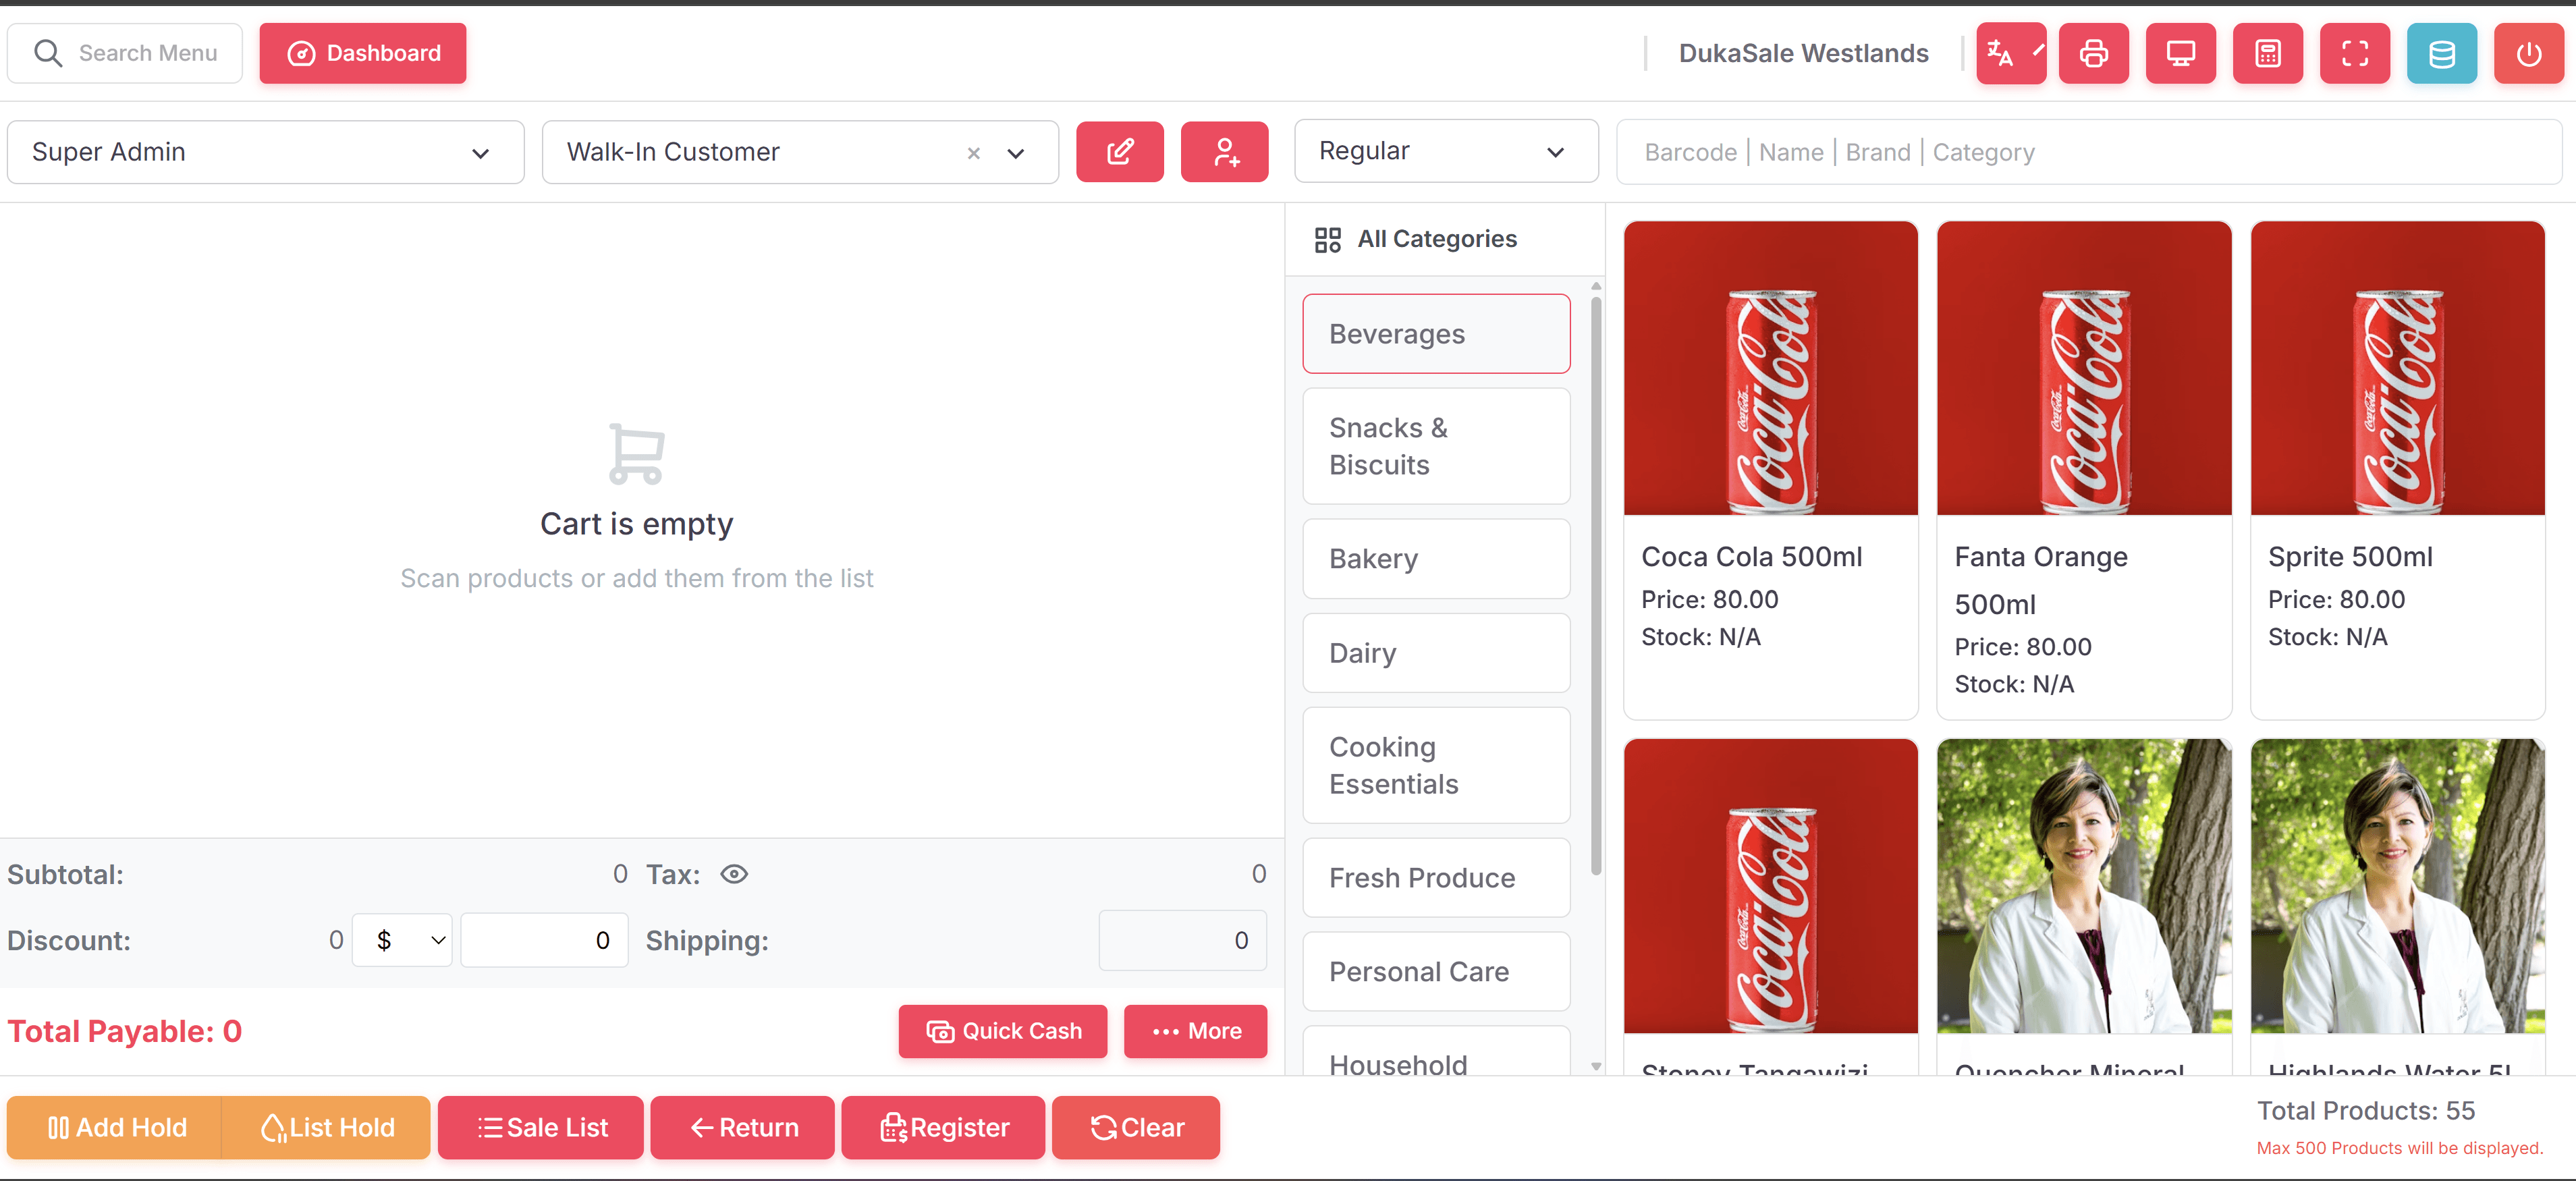Click the discount amount input field
The width and height of the screenshot is (2576, 1181).
coord(544,940)
